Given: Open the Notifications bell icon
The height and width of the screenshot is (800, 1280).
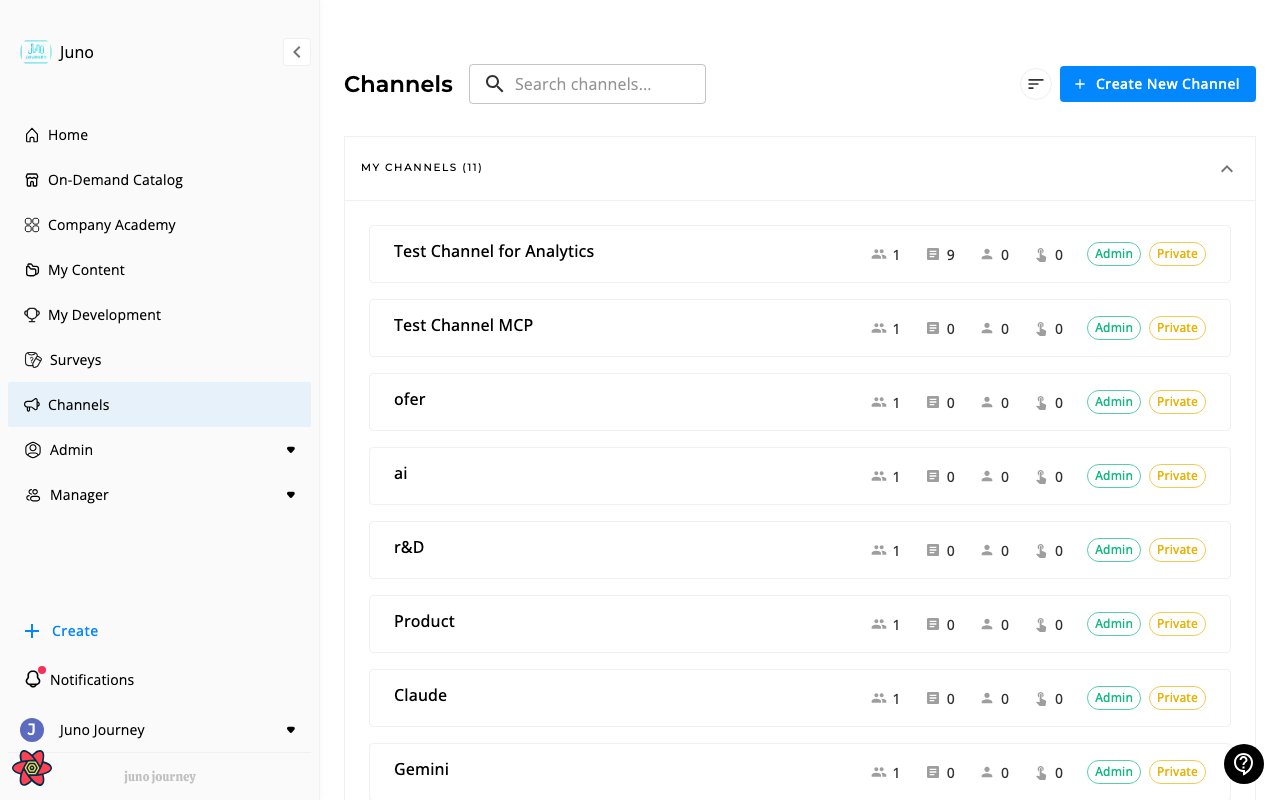Looking at the screenshot, I should (33, 680).
